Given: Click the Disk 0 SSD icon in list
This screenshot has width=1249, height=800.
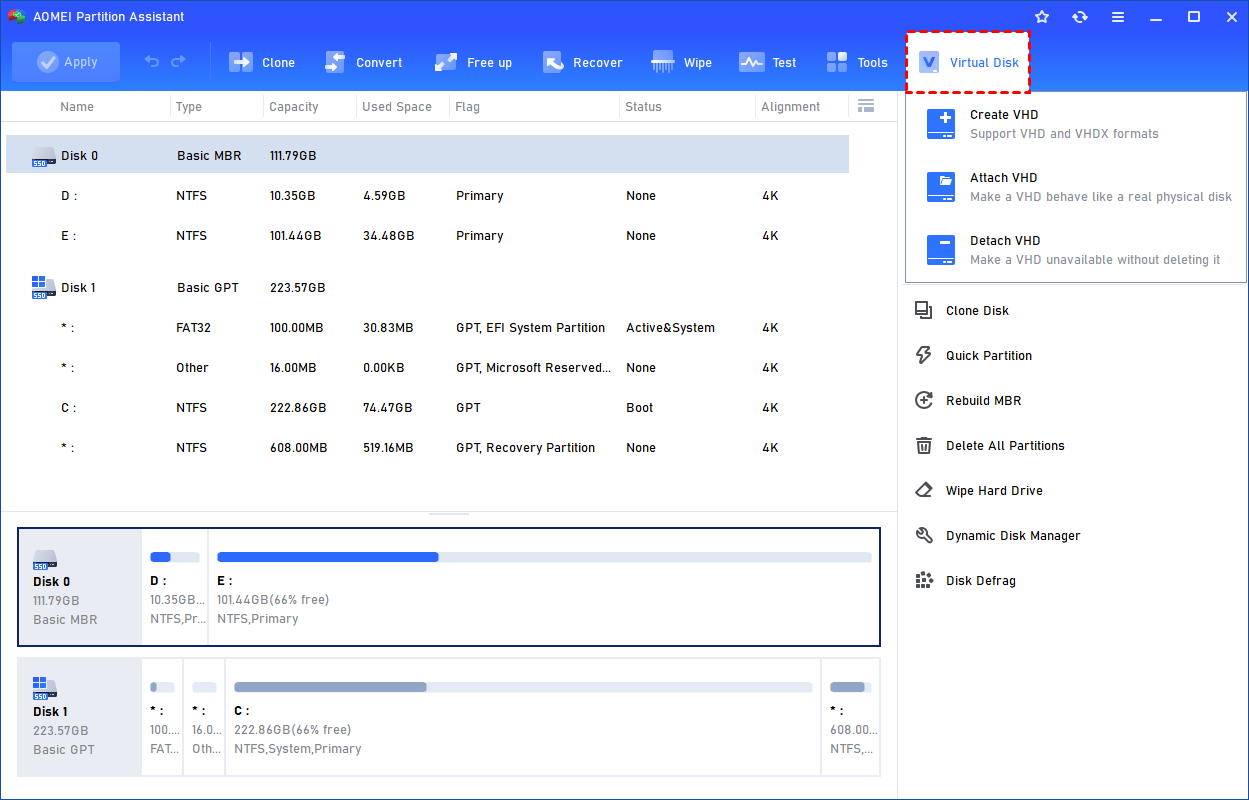Looking at the screenshot, I should pos(44,156).
